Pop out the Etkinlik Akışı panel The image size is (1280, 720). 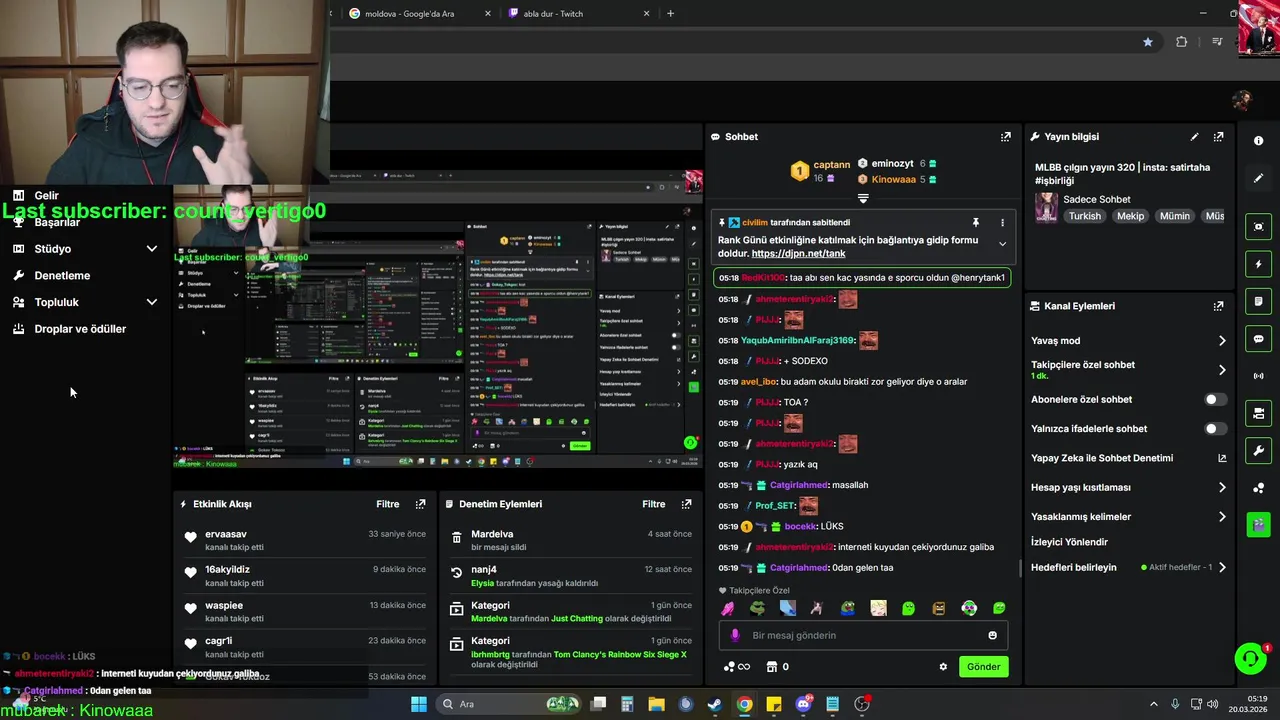[x=420, y=504]
